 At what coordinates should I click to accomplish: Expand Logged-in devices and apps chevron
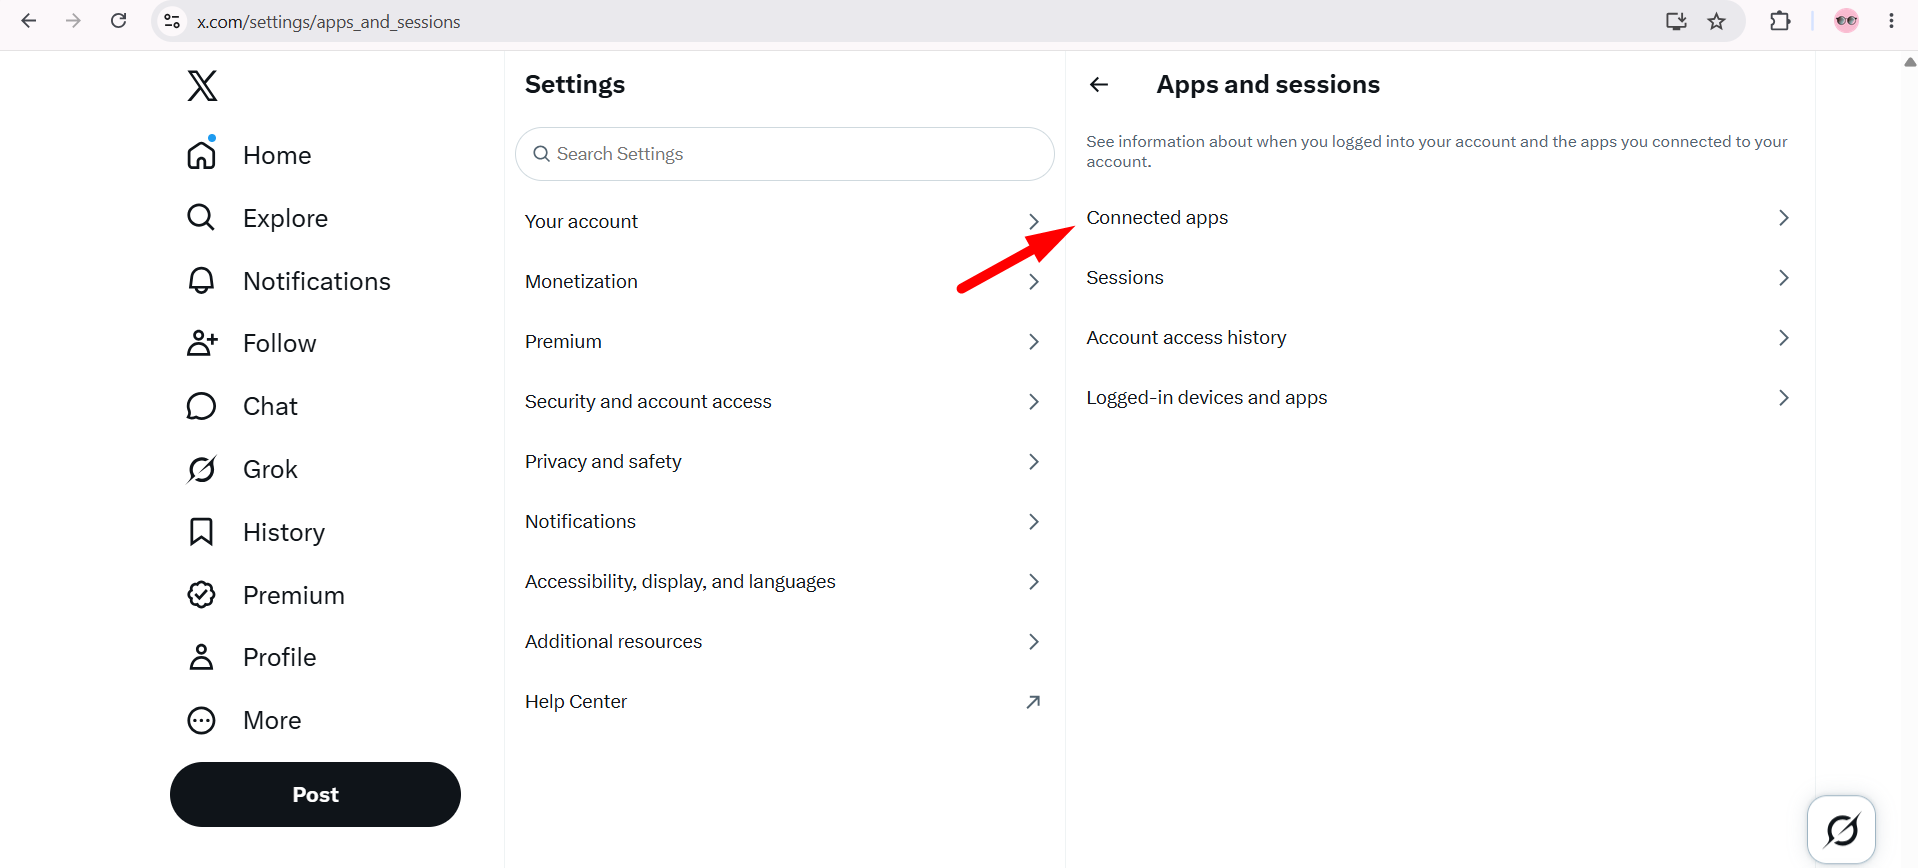click(x=1783, y=398)
